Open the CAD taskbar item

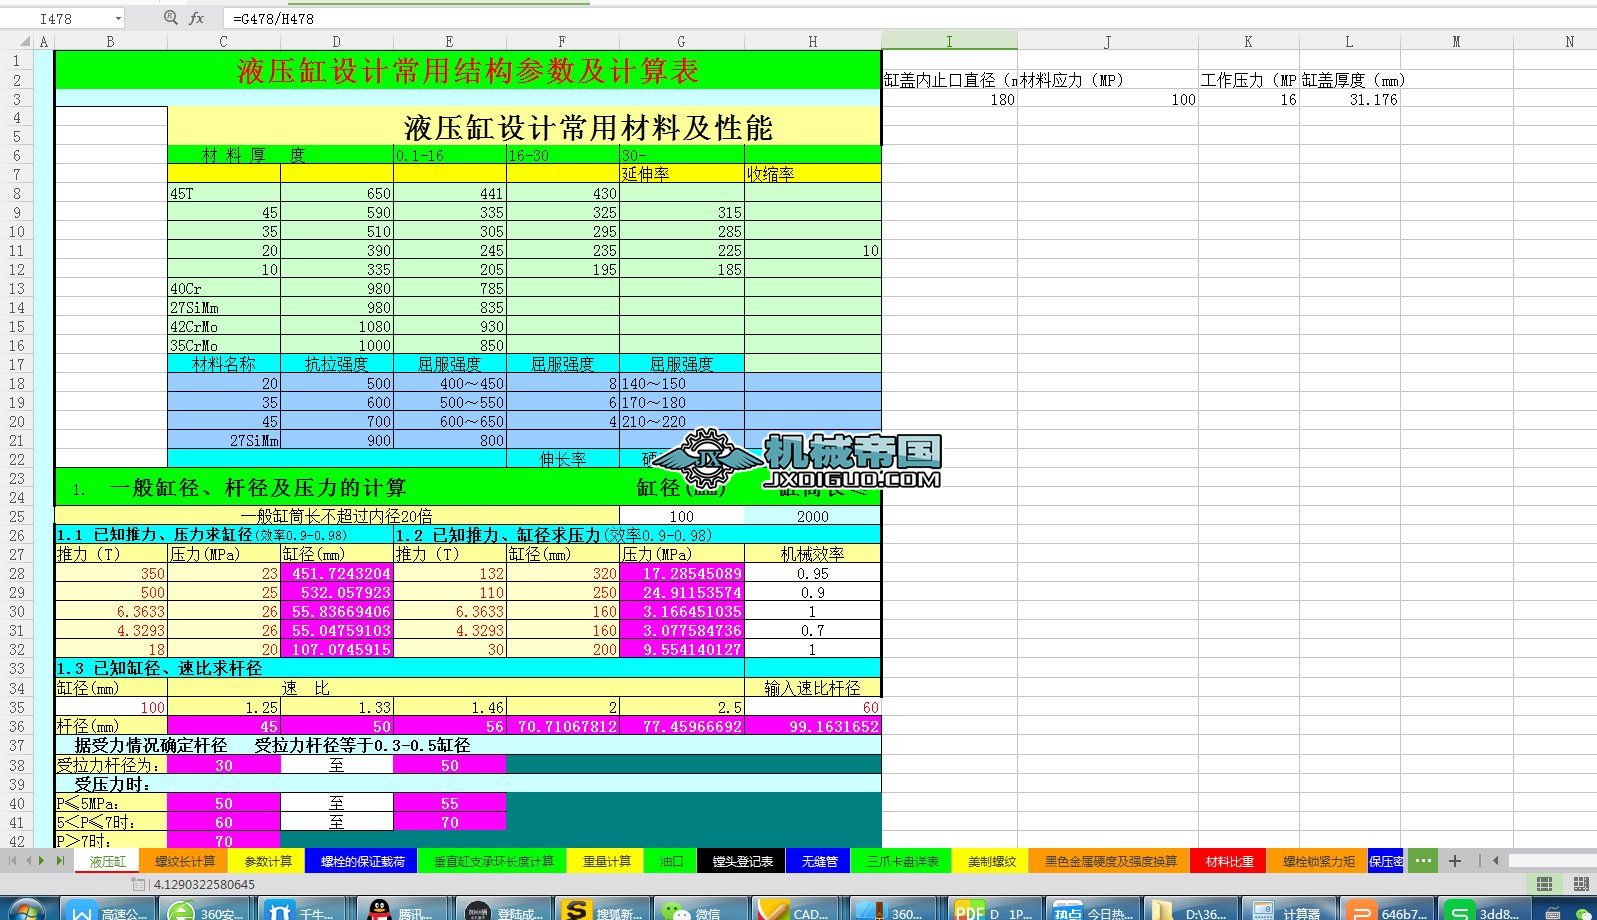coord(796,911)
